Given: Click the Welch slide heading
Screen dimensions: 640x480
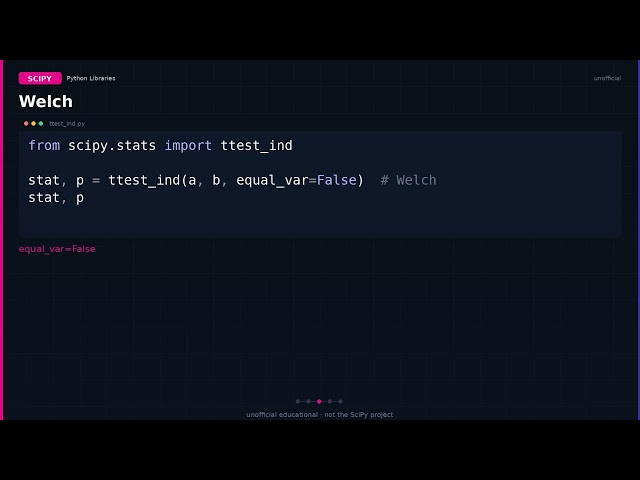Looking at the screenshot, I should (x=46, y=101).
